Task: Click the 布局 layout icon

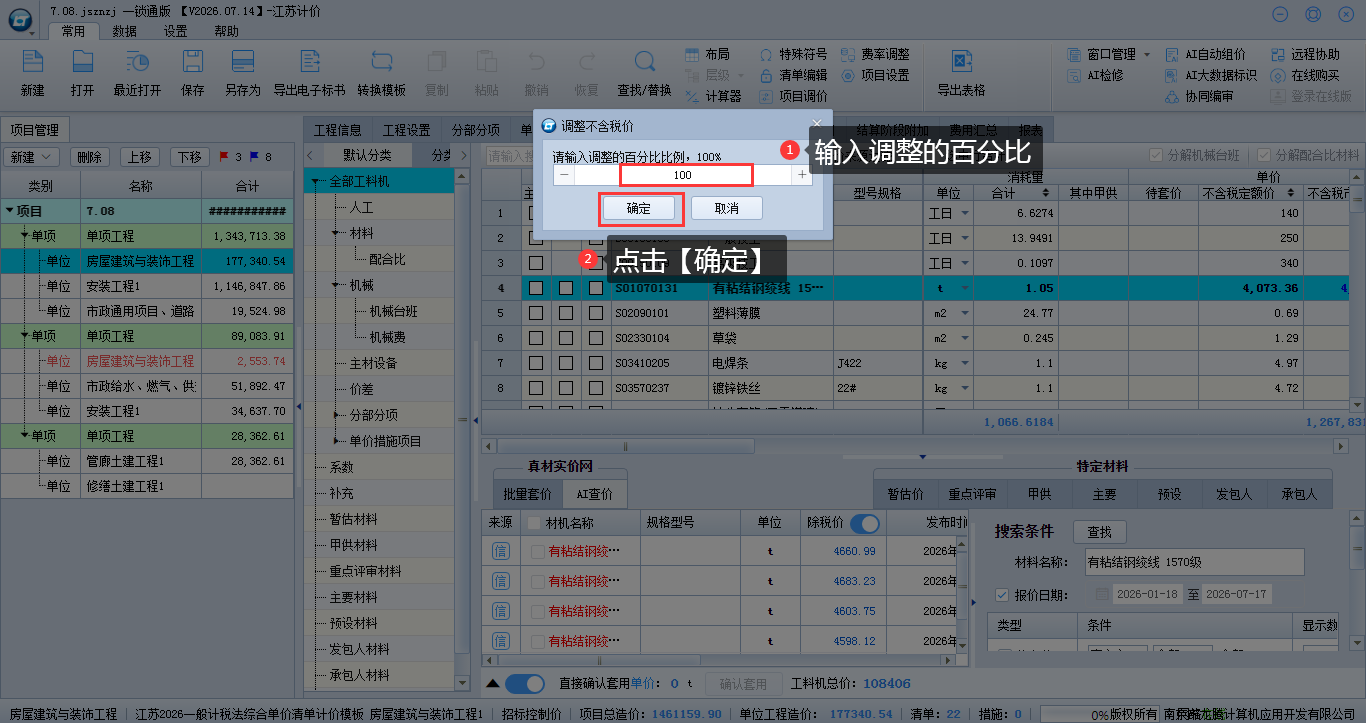Action: pos(693,54)
